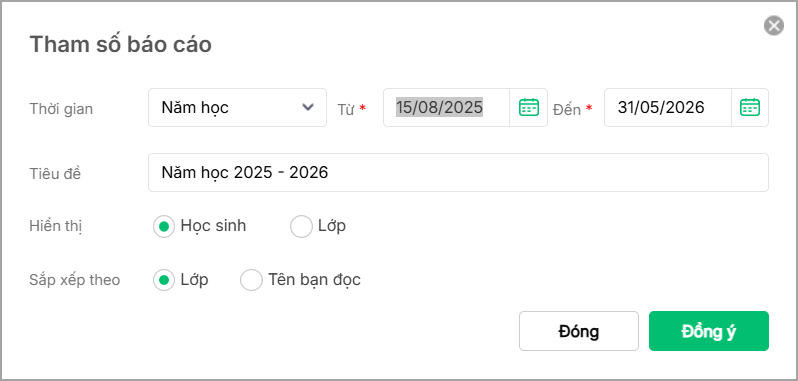Click the chevron arrow in Năm học combo
The width and height of the screenshot is (798, 381).
coord(307,107)
